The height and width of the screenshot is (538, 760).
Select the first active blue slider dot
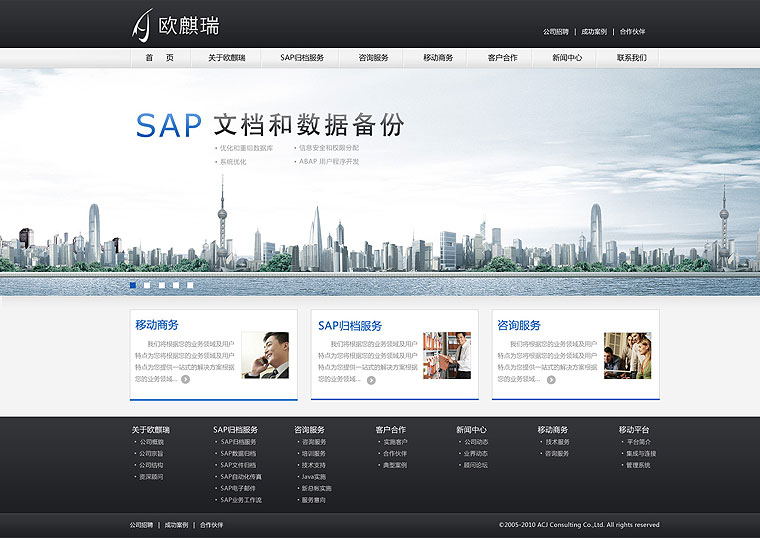[x=133, y=285]
